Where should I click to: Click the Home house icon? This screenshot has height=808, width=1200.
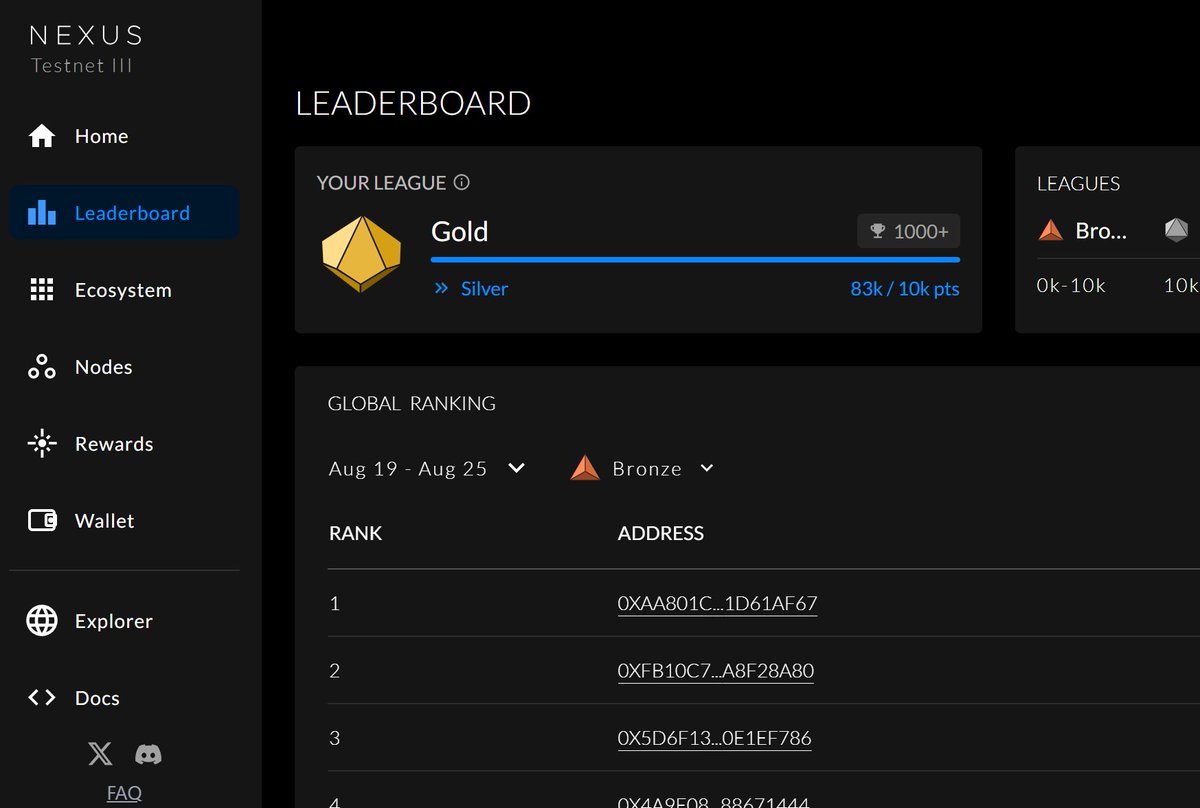[42, 136]
